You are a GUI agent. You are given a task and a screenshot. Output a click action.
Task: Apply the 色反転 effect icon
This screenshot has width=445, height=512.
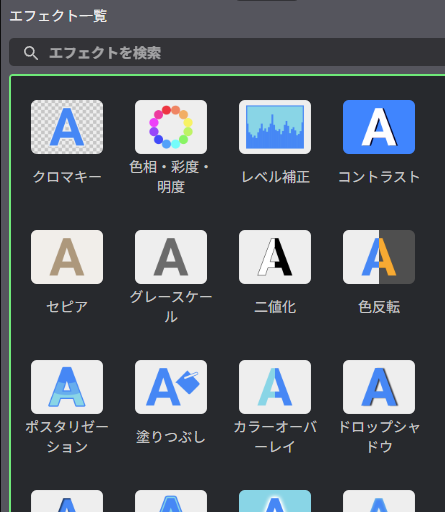379,257
